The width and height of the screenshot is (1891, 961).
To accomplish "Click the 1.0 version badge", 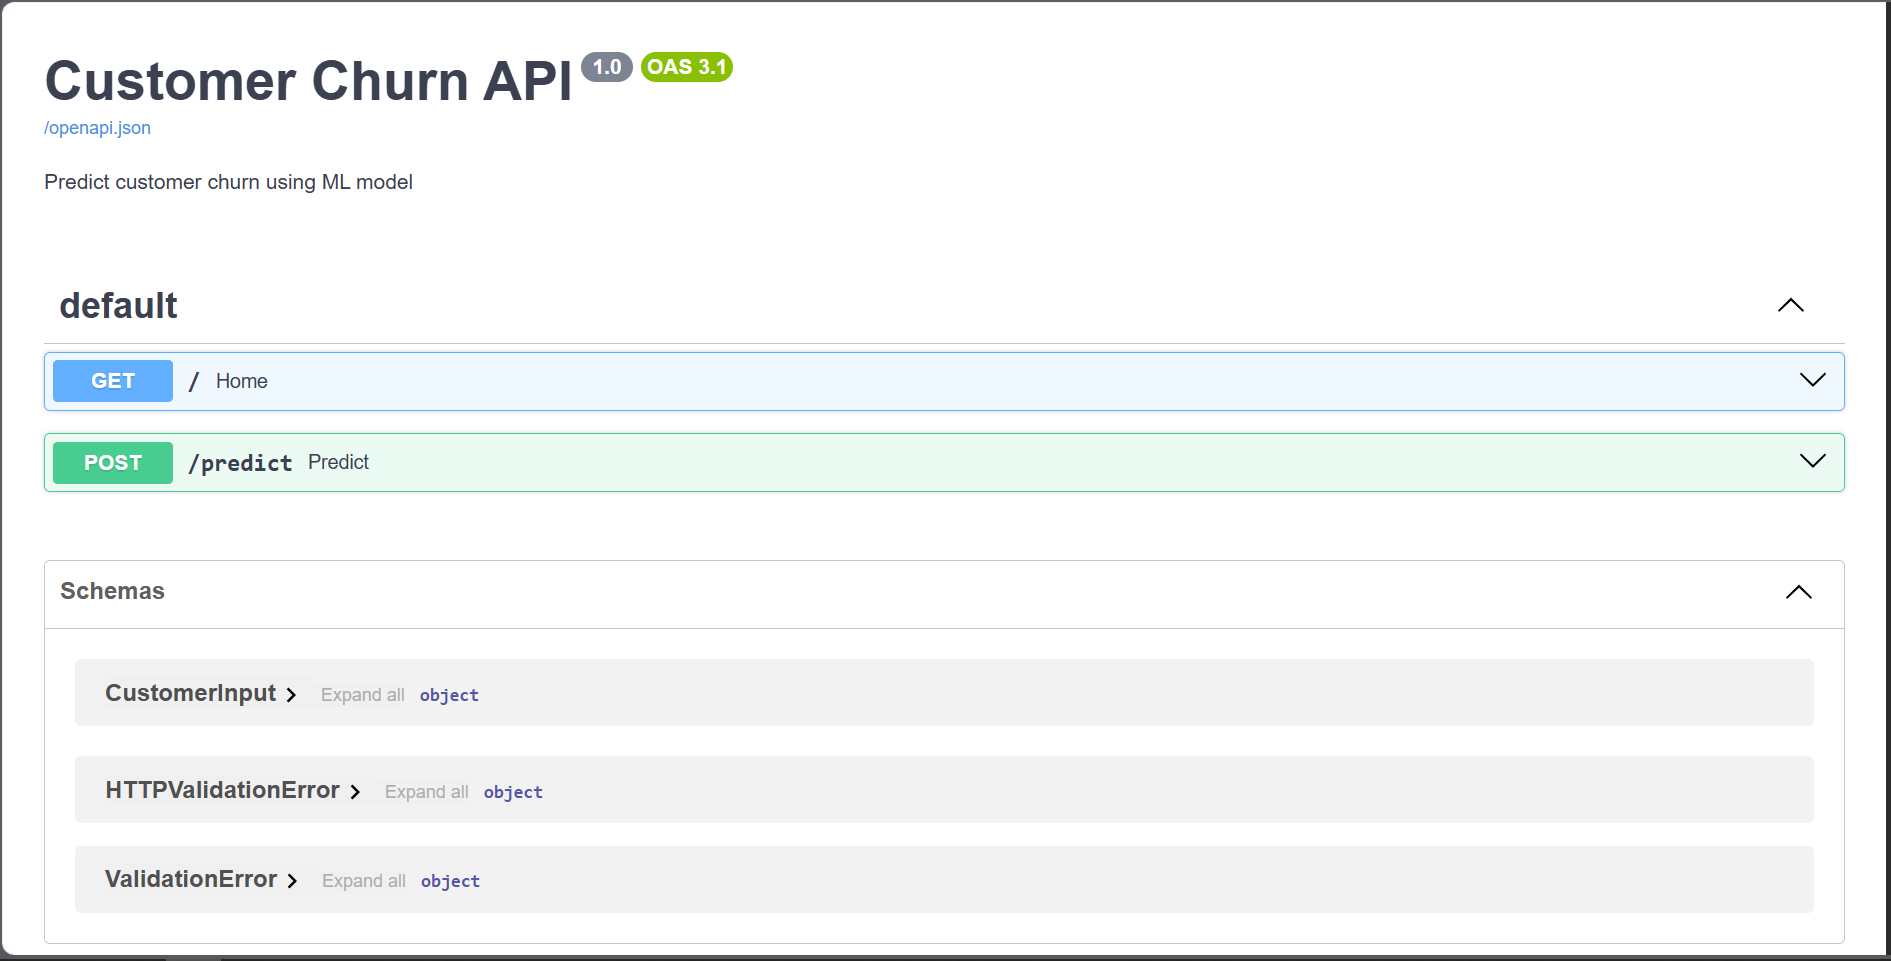I will [x=607, y=67].
